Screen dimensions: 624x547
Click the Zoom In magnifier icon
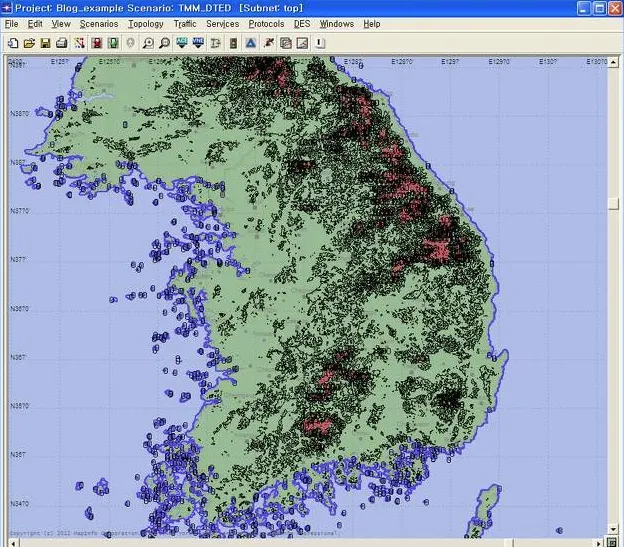tap(148, 43)
